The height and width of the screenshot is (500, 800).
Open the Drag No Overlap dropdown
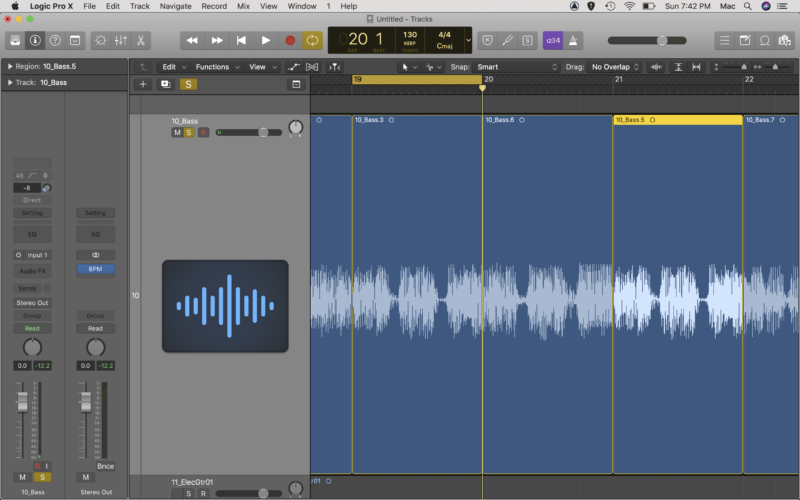point(614,67)
